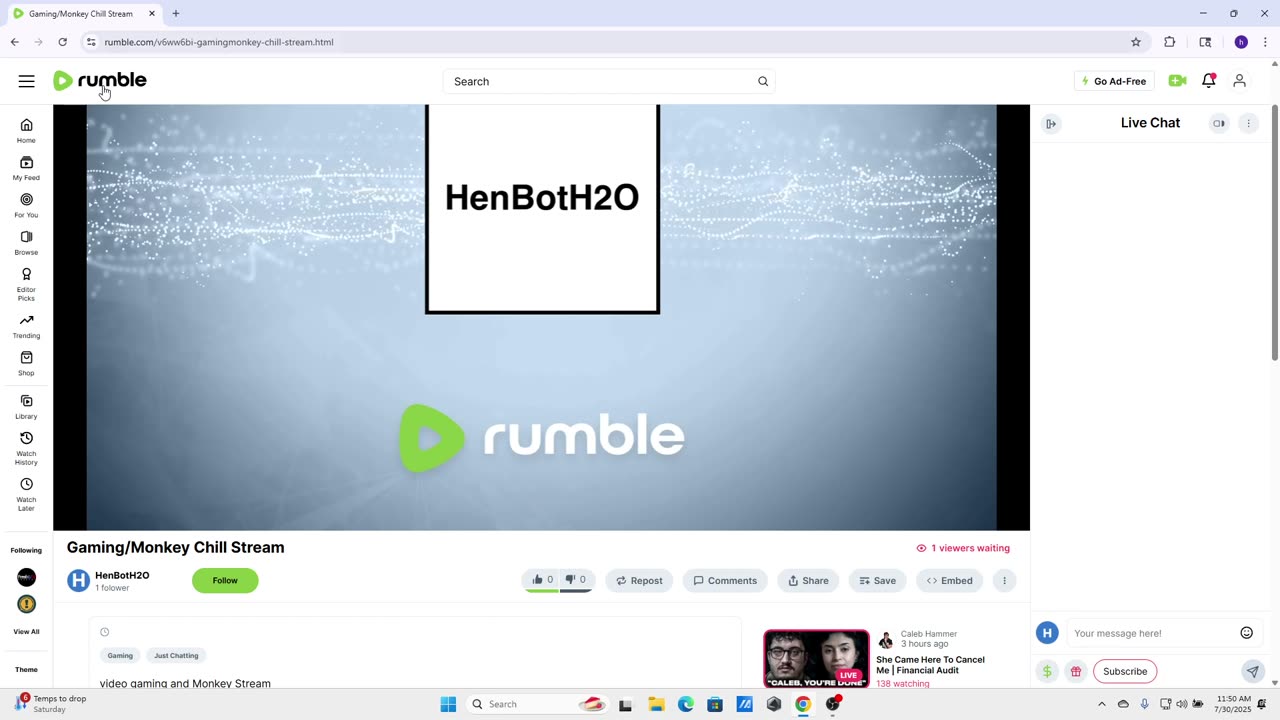1280x720 pixels.
Task: Save the video to a playlist
Action: click(878, 580)
